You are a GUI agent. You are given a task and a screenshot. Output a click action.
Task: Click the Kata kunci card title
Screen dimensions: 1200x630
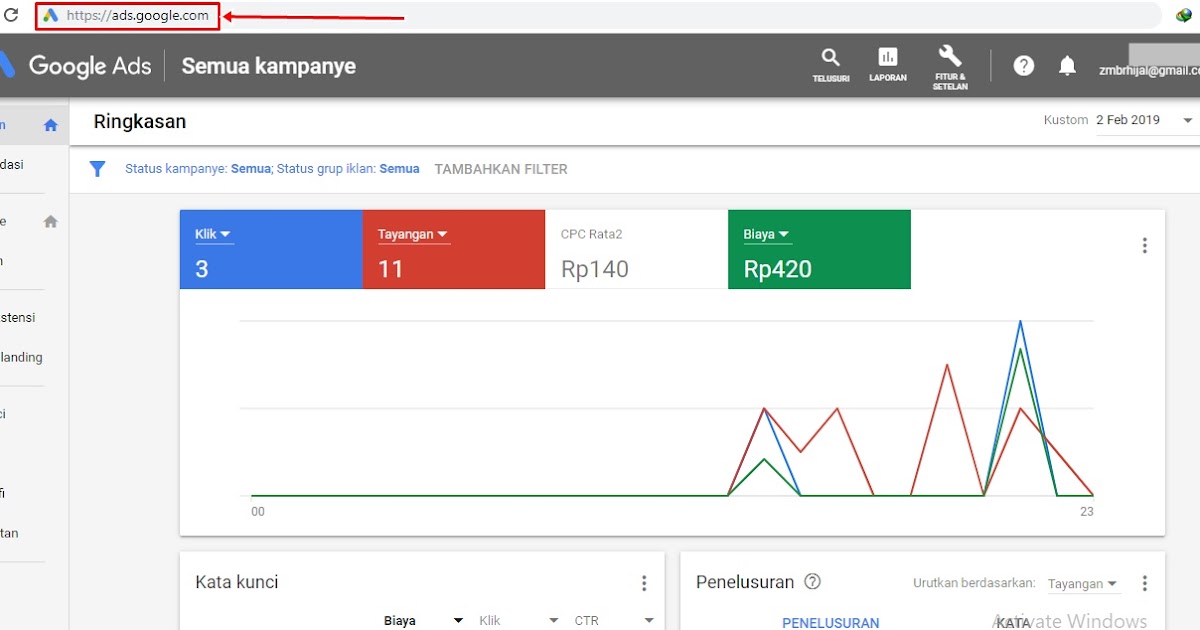tap(237, 582)
